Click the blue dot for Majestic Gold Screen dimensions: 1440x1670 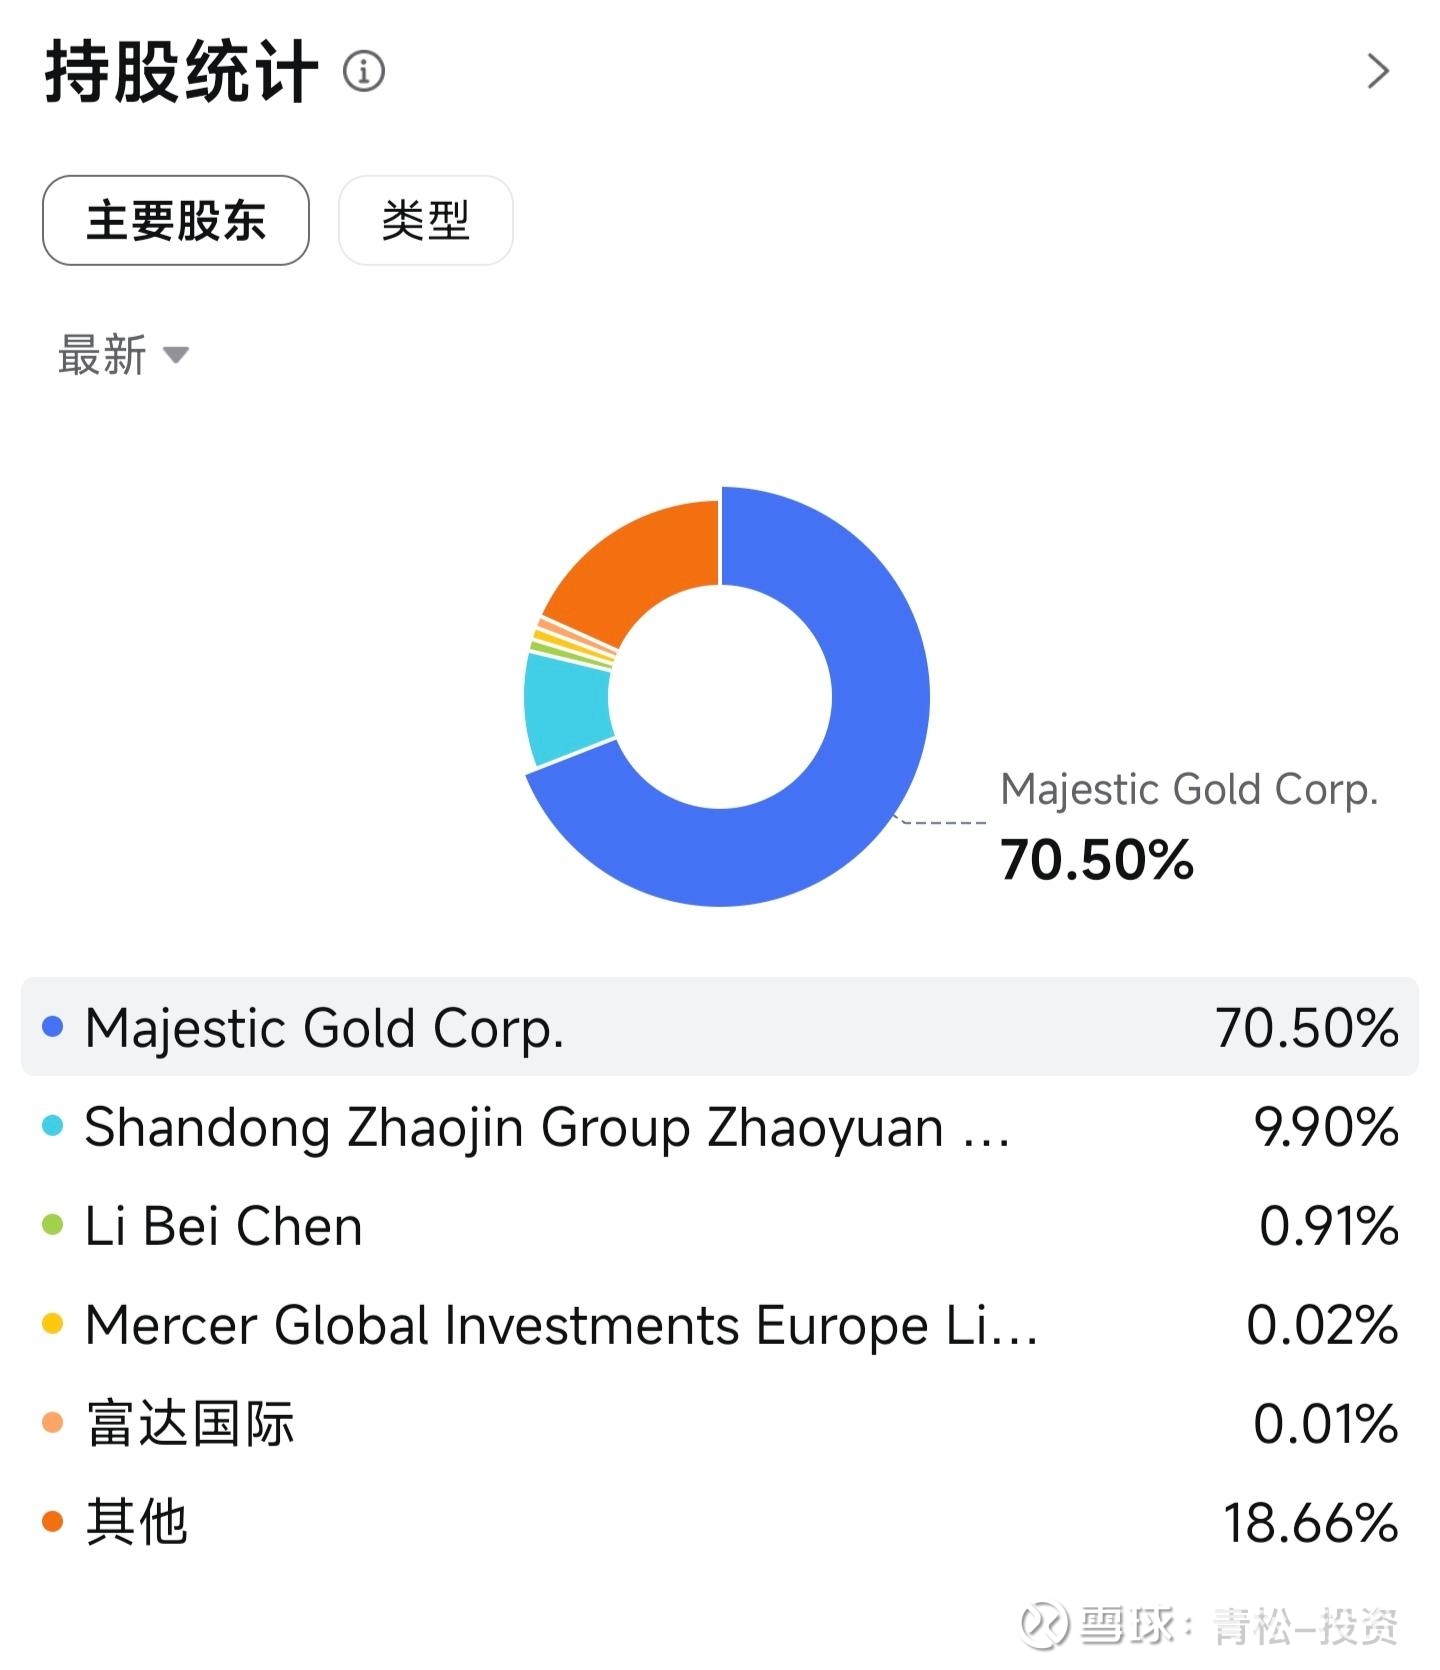pos(53,1027)
